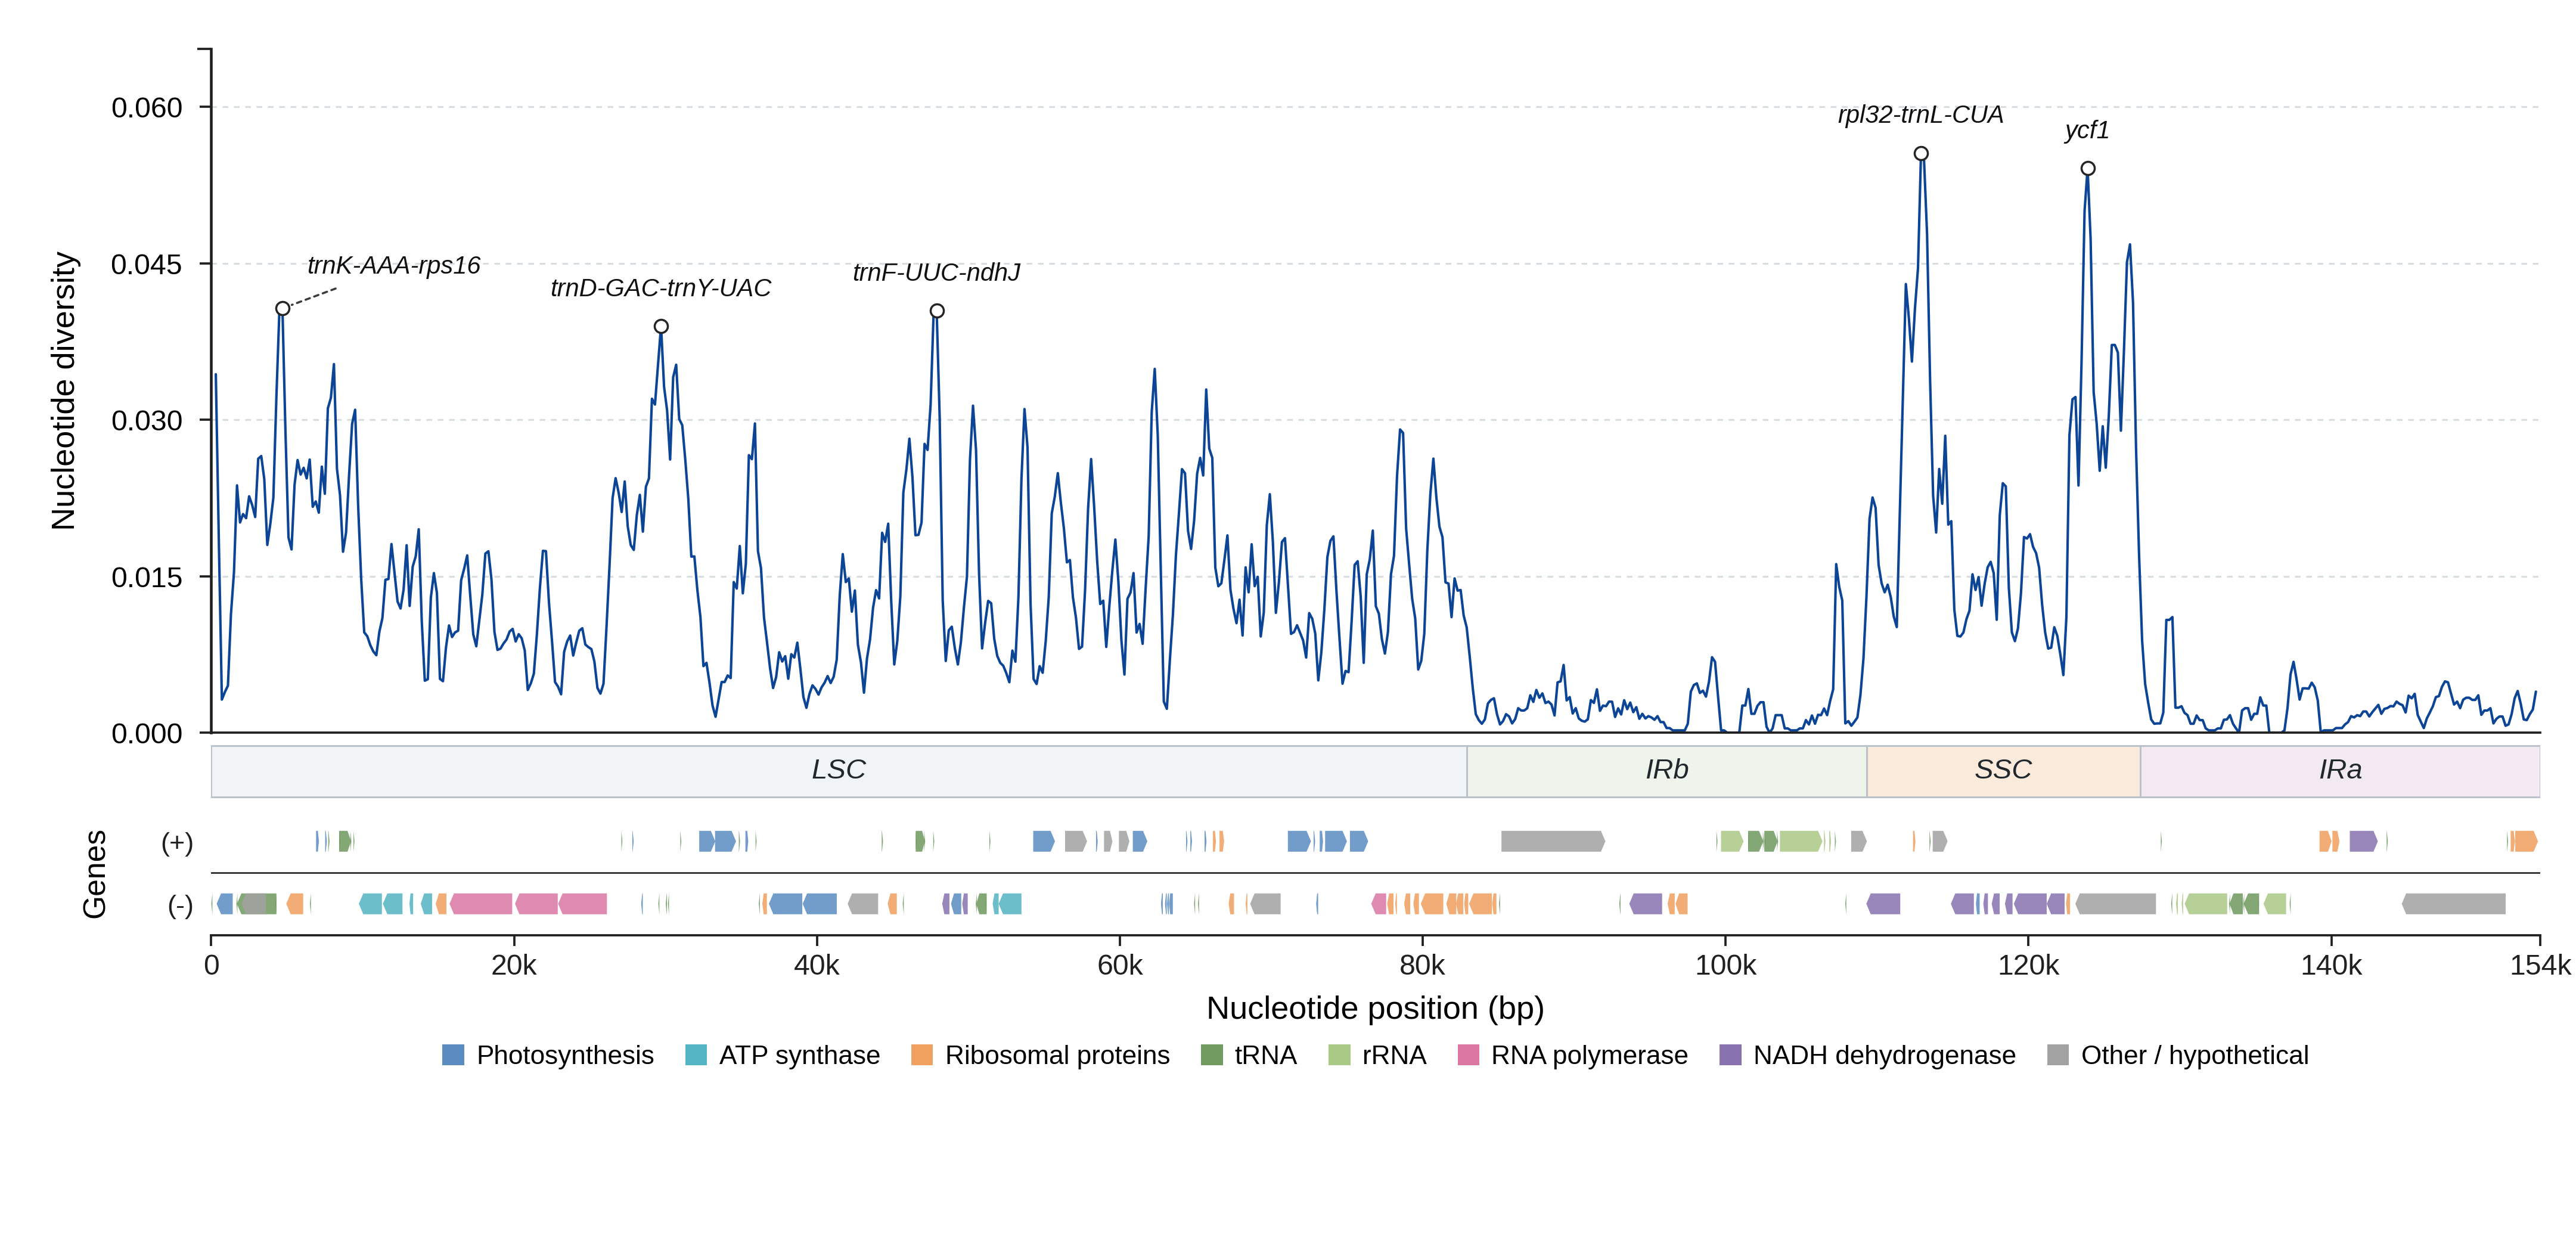The image size is (2576, 1253).
Task: Click the 0.030 y-axis tick label
Action: click(147, 420)
